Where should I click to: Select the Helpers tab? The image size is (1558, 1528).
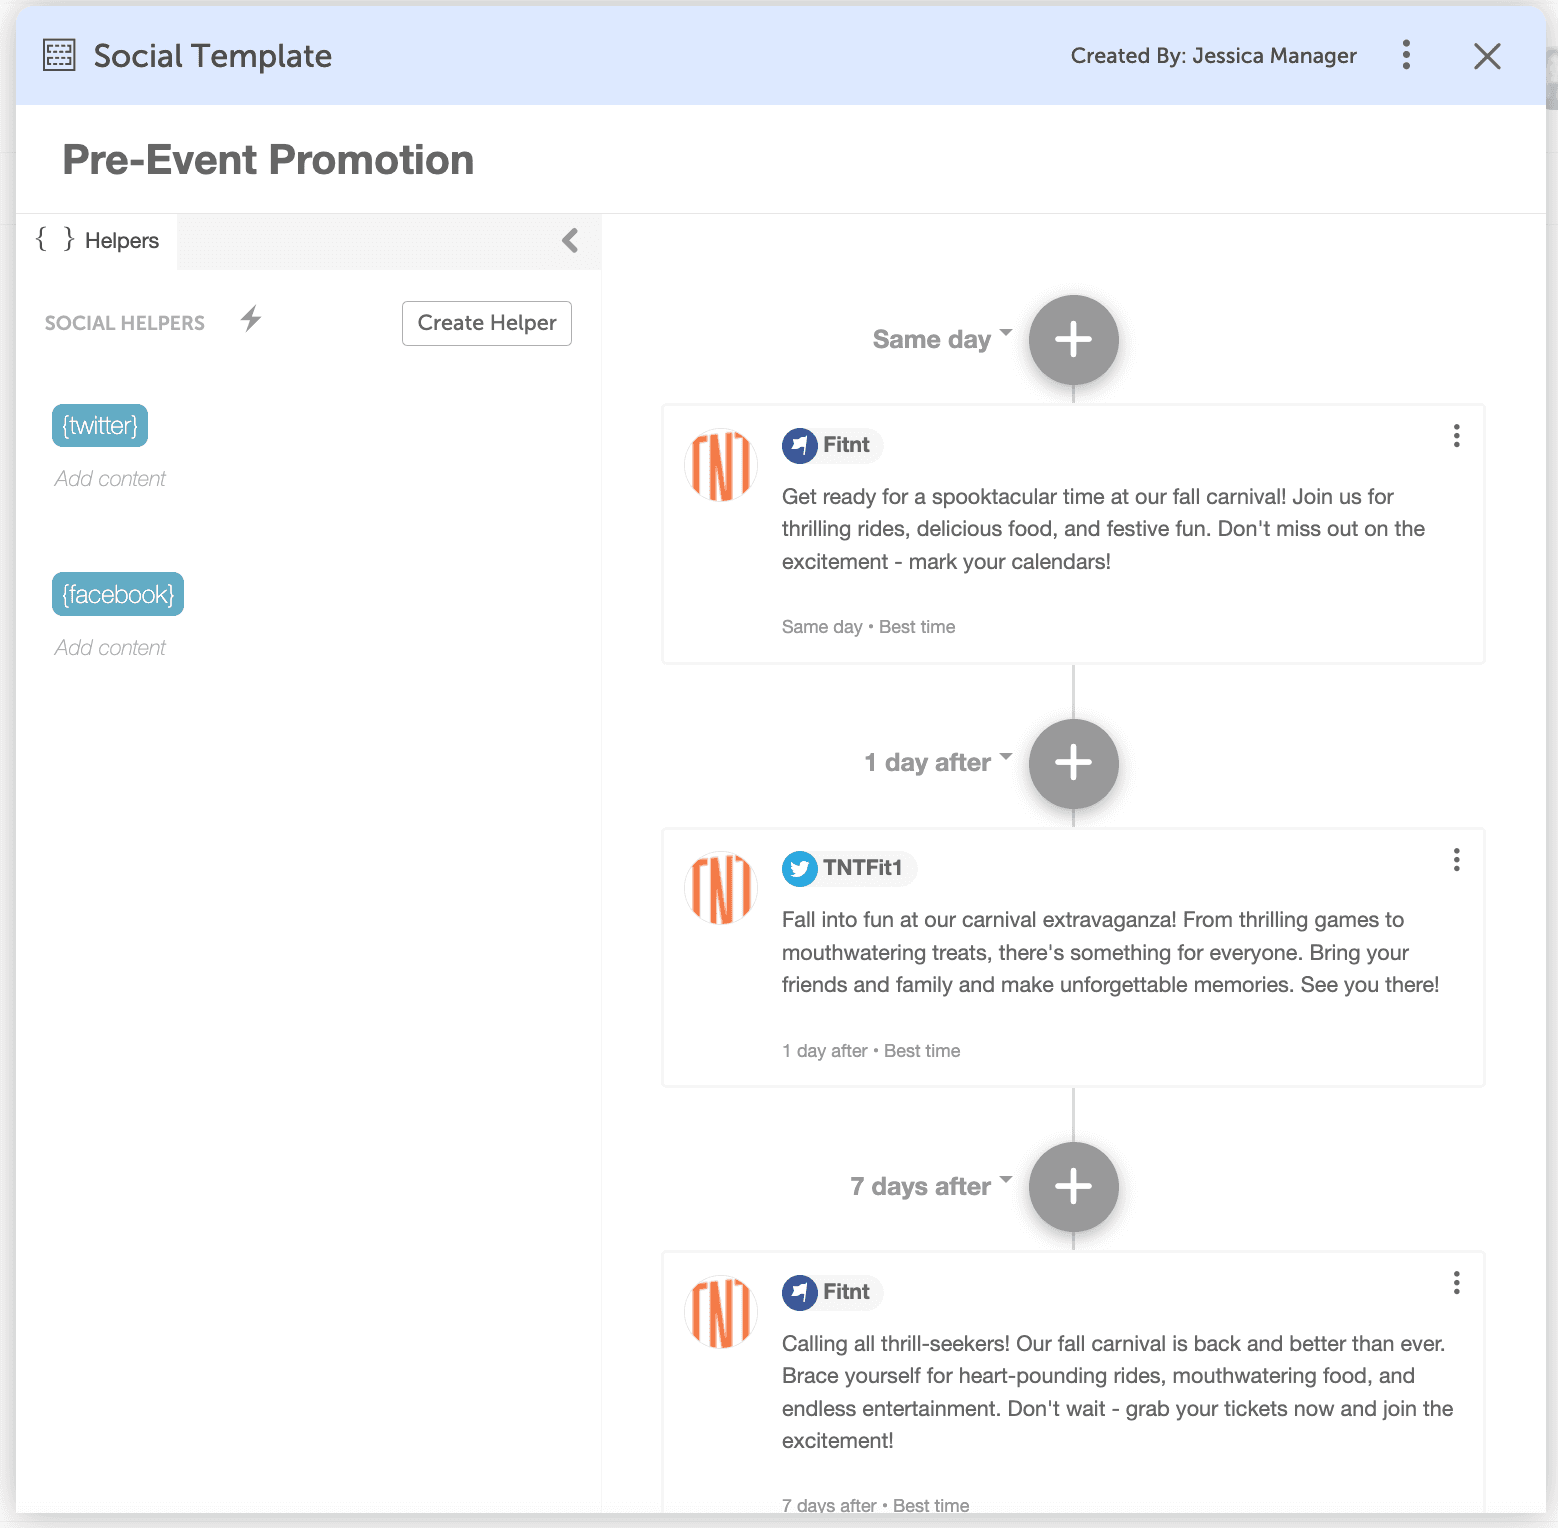98,241
